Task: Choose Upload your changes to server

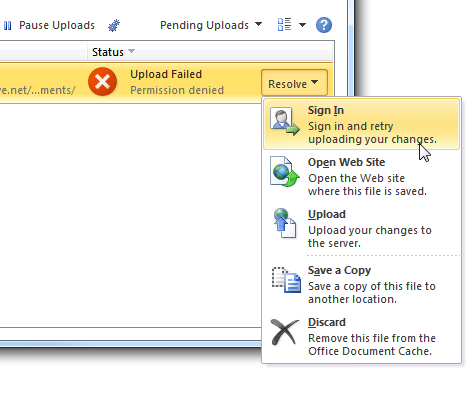Action: [x=361, y=228]
